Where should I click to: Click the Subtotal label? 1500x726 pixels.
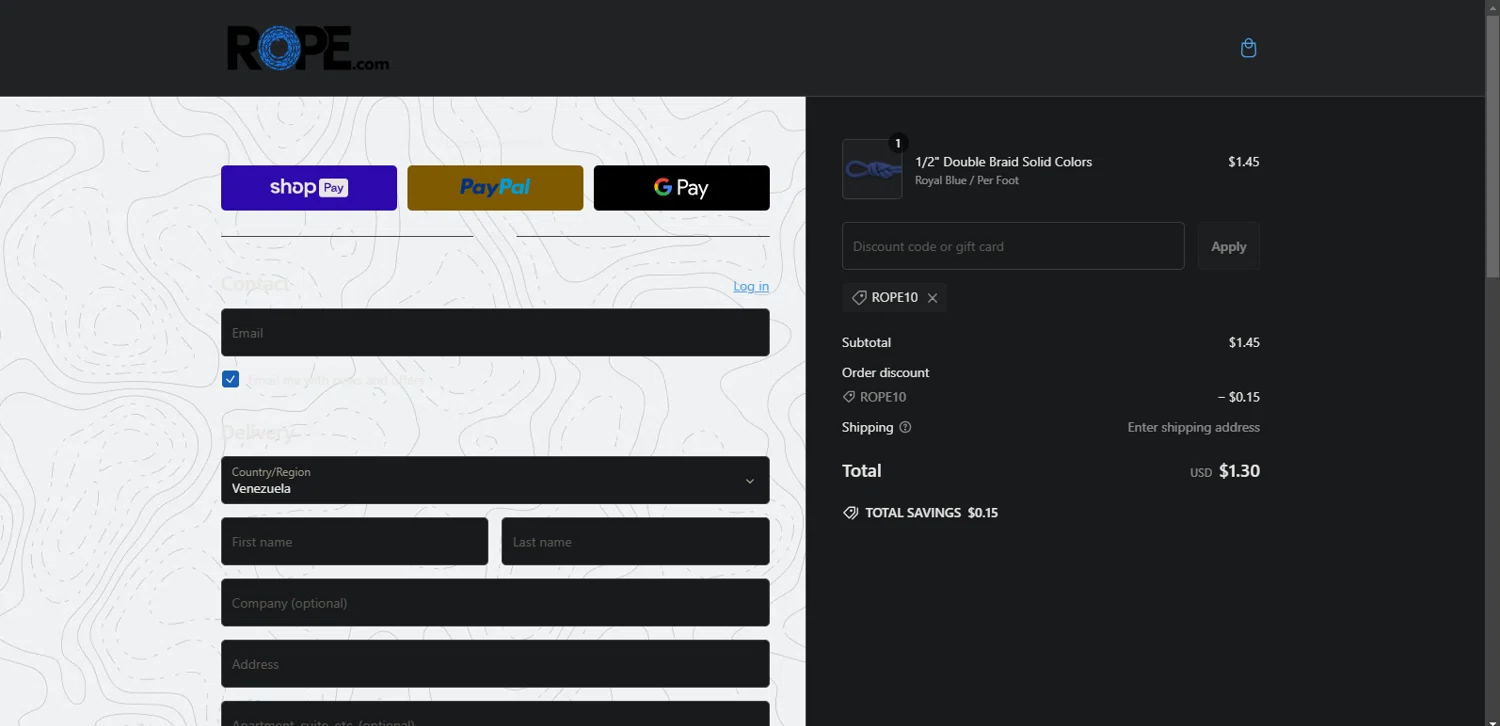866,342
